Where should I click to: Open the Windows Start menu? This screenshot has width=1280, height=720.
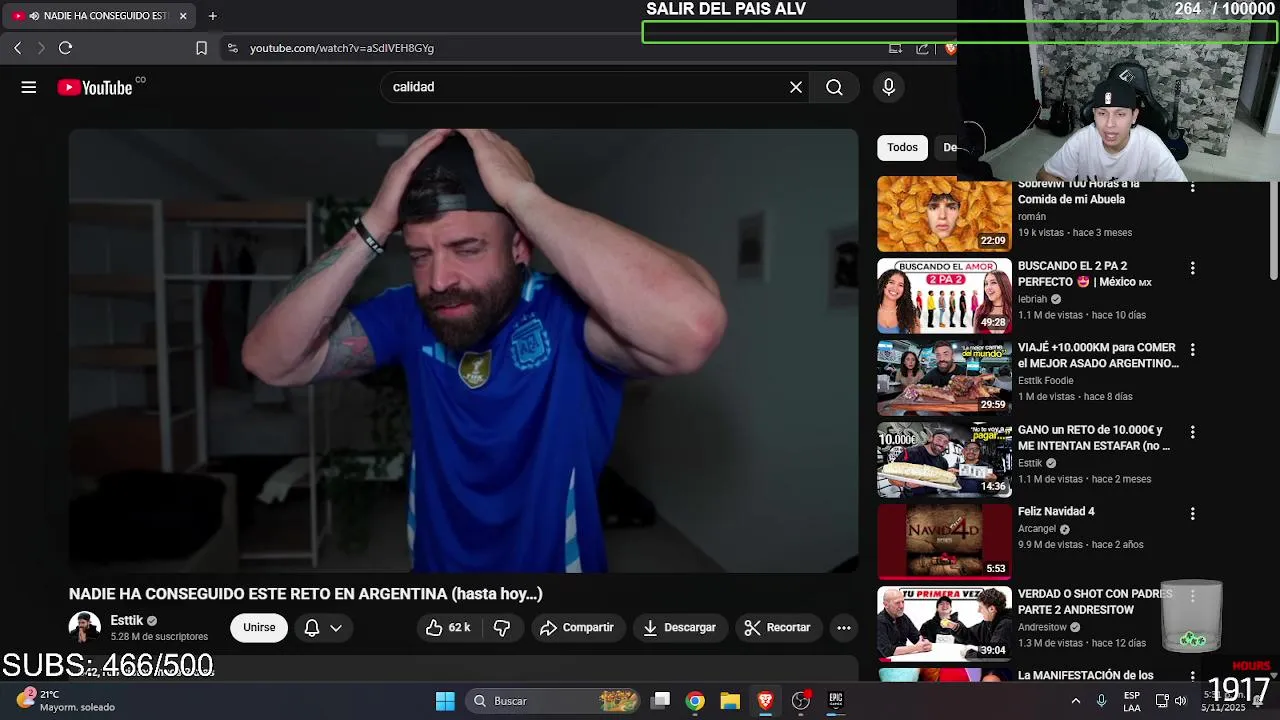pos(445,701)
